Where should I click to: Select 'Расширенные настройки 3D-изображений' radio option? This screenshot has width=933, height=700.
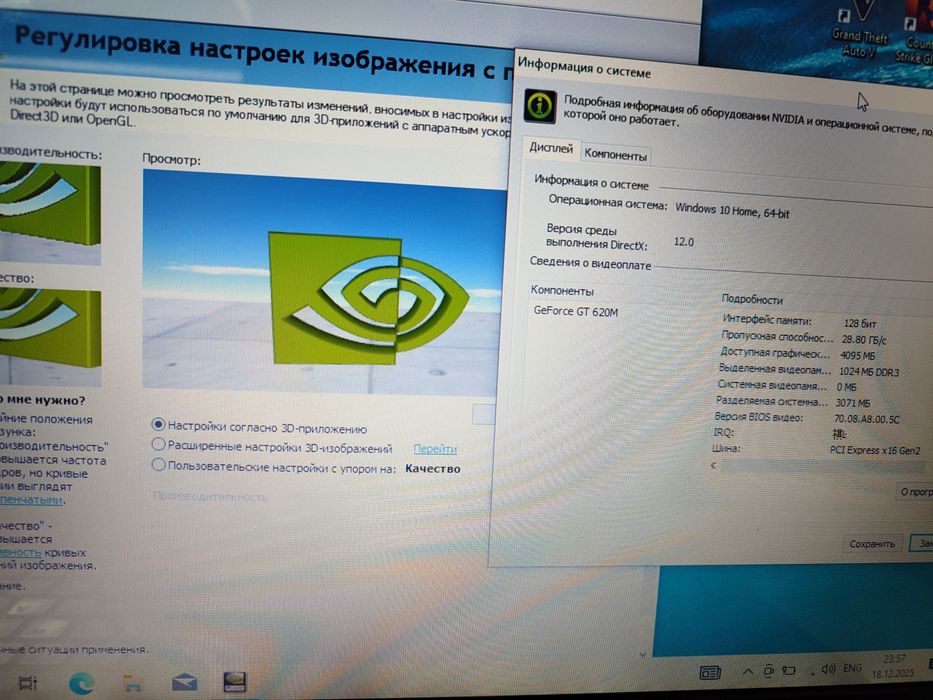[158, 444]
